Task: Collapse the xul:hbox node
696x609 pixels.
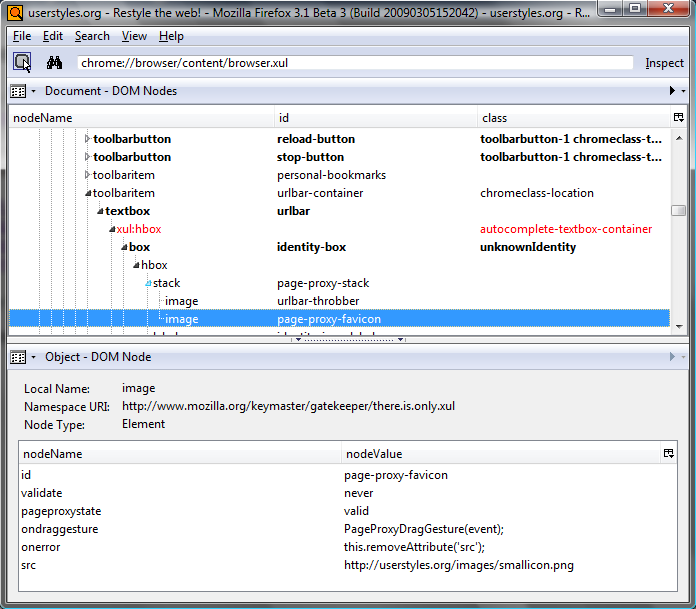Action: 112,229
